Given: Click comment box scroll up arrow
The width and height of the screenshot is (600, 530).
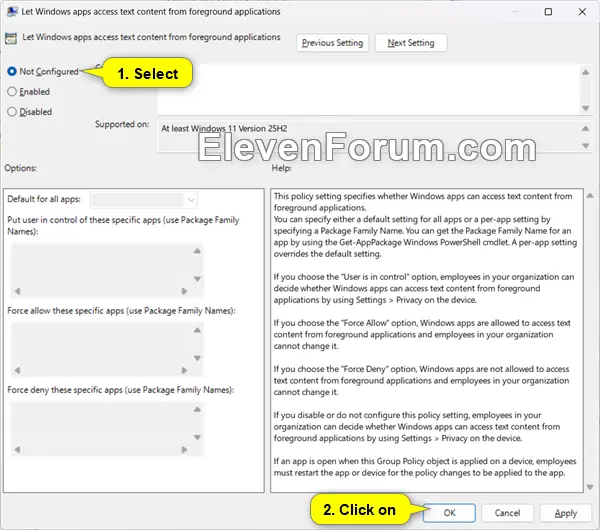Looking at the screenshot, I should click(x=585, y=72).
